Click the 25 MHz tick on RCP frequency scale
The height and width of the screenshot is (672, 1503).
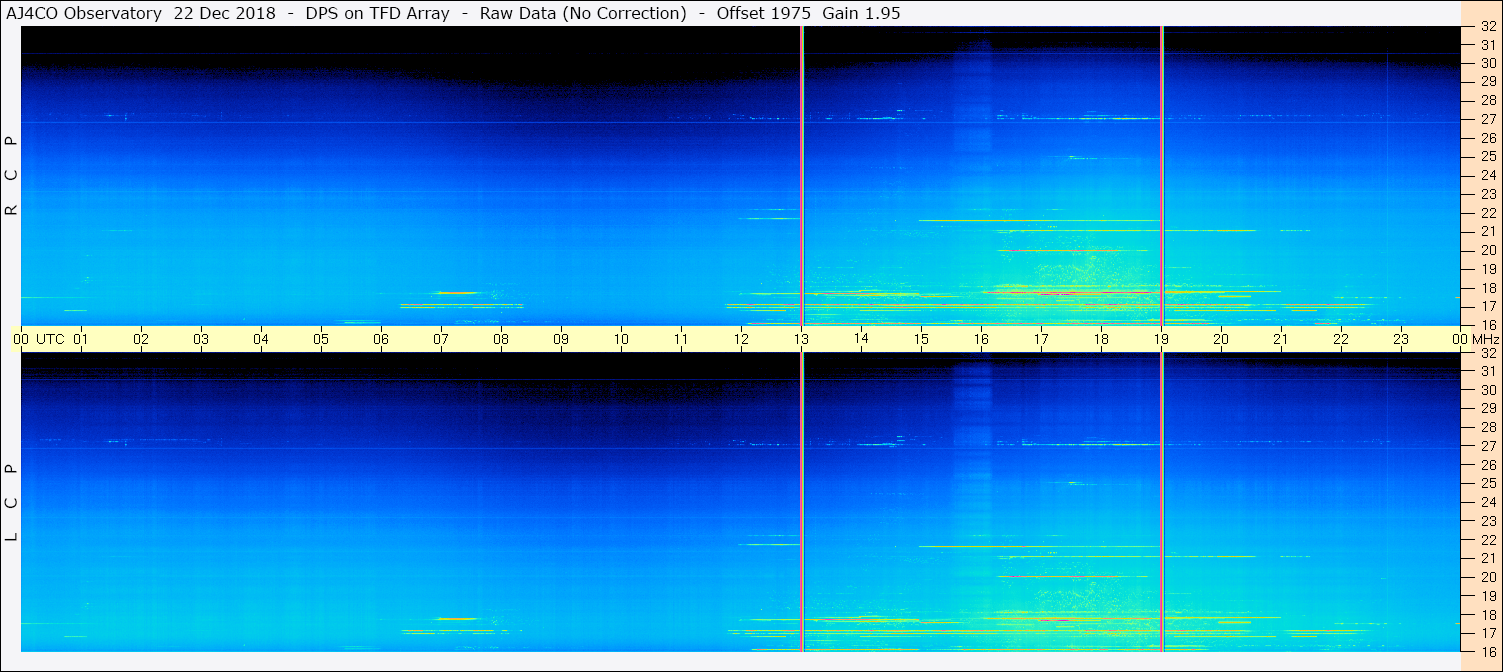(x=1488, y=157)
